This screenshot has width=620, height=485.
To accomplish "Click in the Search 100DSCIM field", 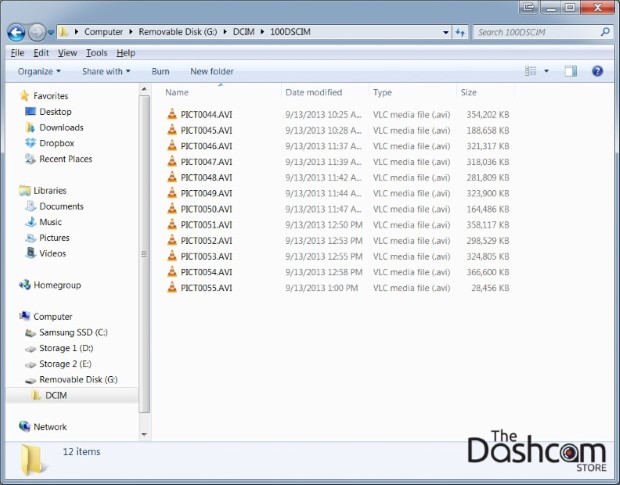I will pyautogui.click(x=536, y=32).
